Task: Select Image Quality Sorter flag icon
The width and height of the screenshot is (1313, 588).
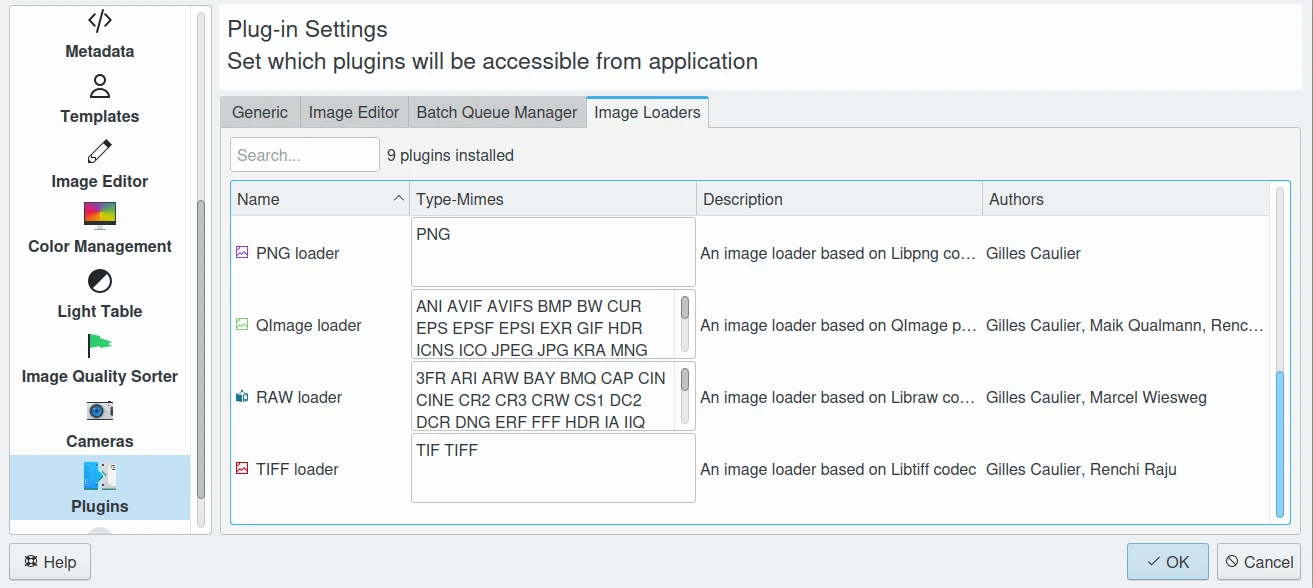Action: point(99,346)
